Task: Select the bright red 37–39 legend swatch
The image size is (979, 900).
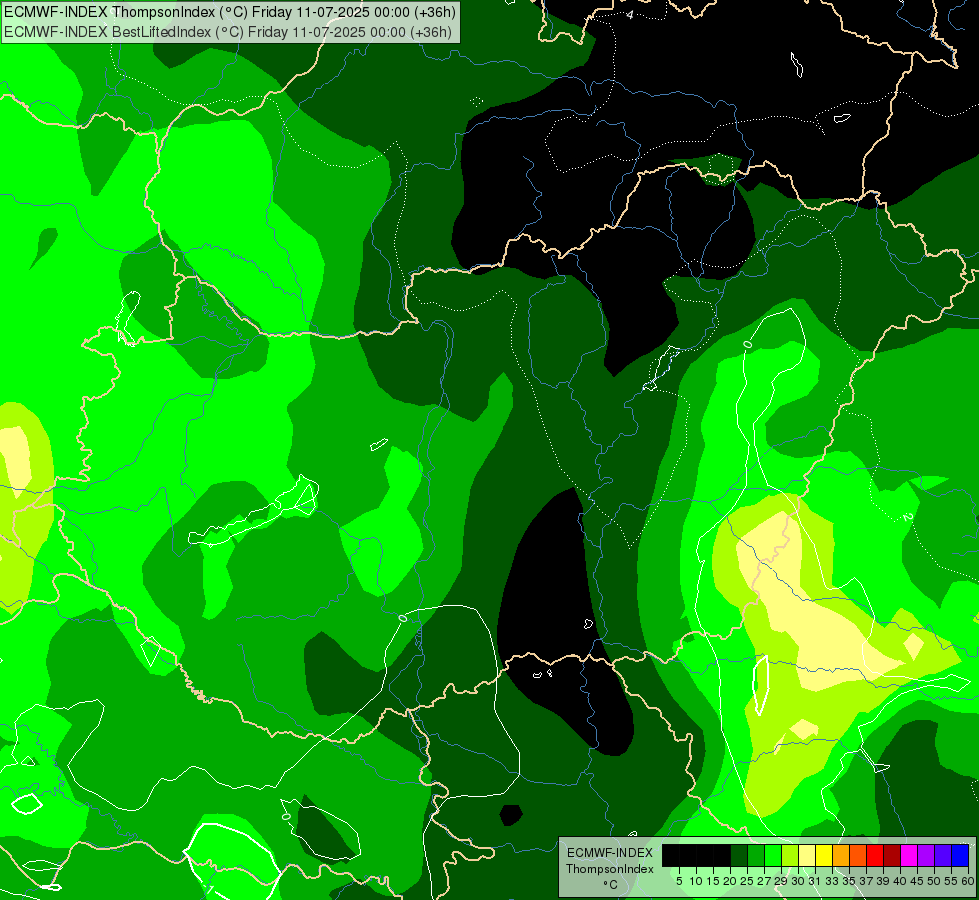Action: pos(875,855)
